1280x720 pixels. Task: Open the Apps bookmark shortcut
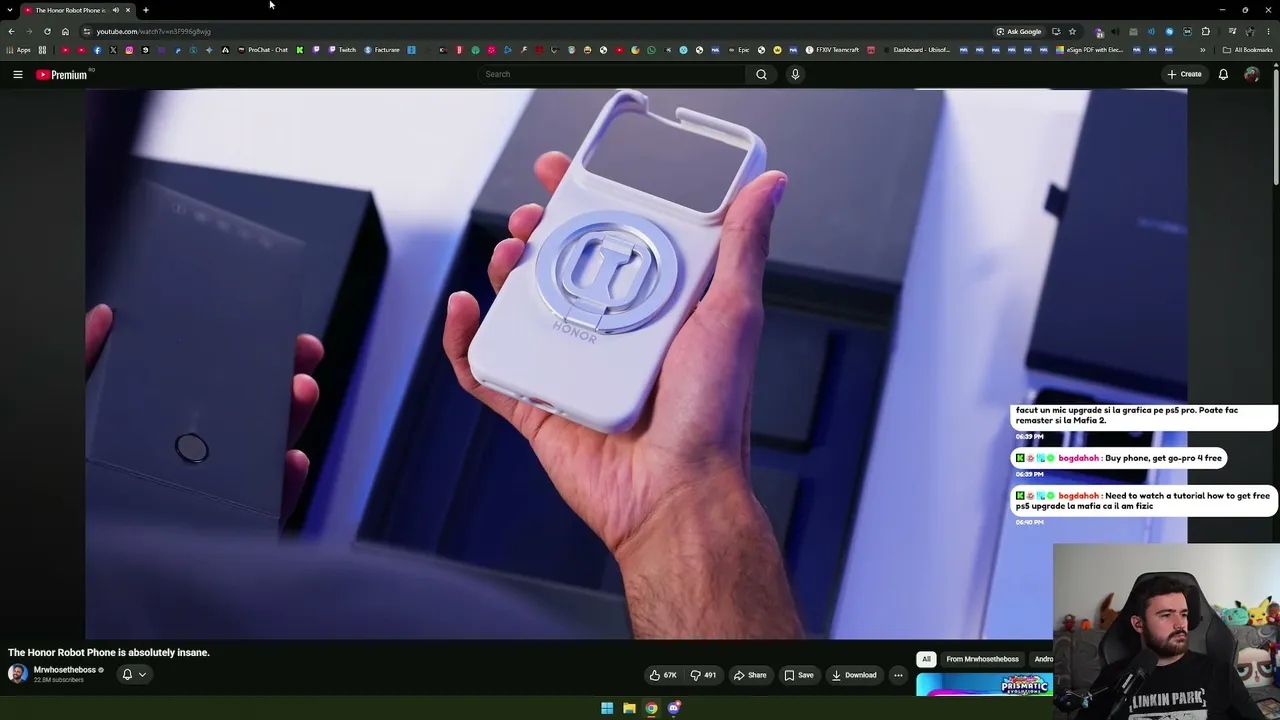(19, 50)
